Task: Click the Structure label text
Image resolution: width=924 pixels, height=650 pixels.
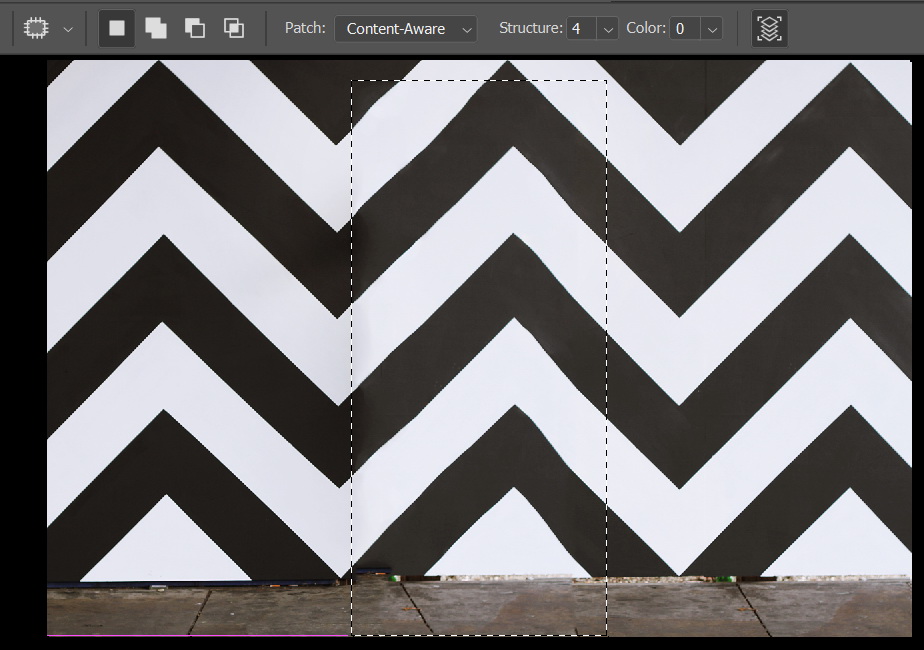Action: tap(530, 28)
